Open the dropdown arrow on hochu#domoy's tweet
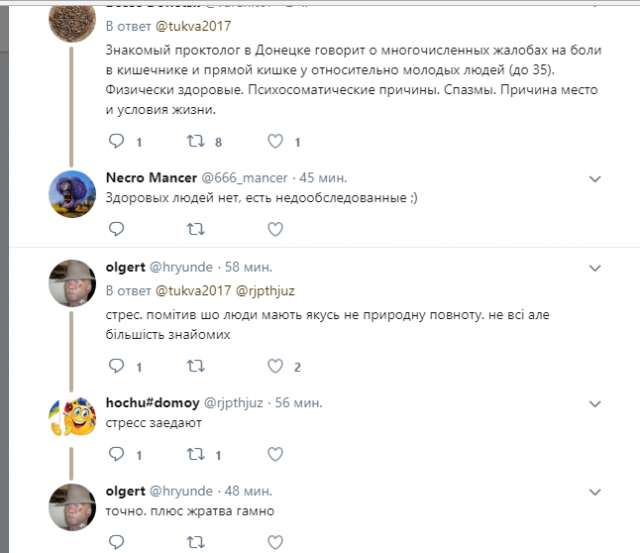 tap(595, 404)
